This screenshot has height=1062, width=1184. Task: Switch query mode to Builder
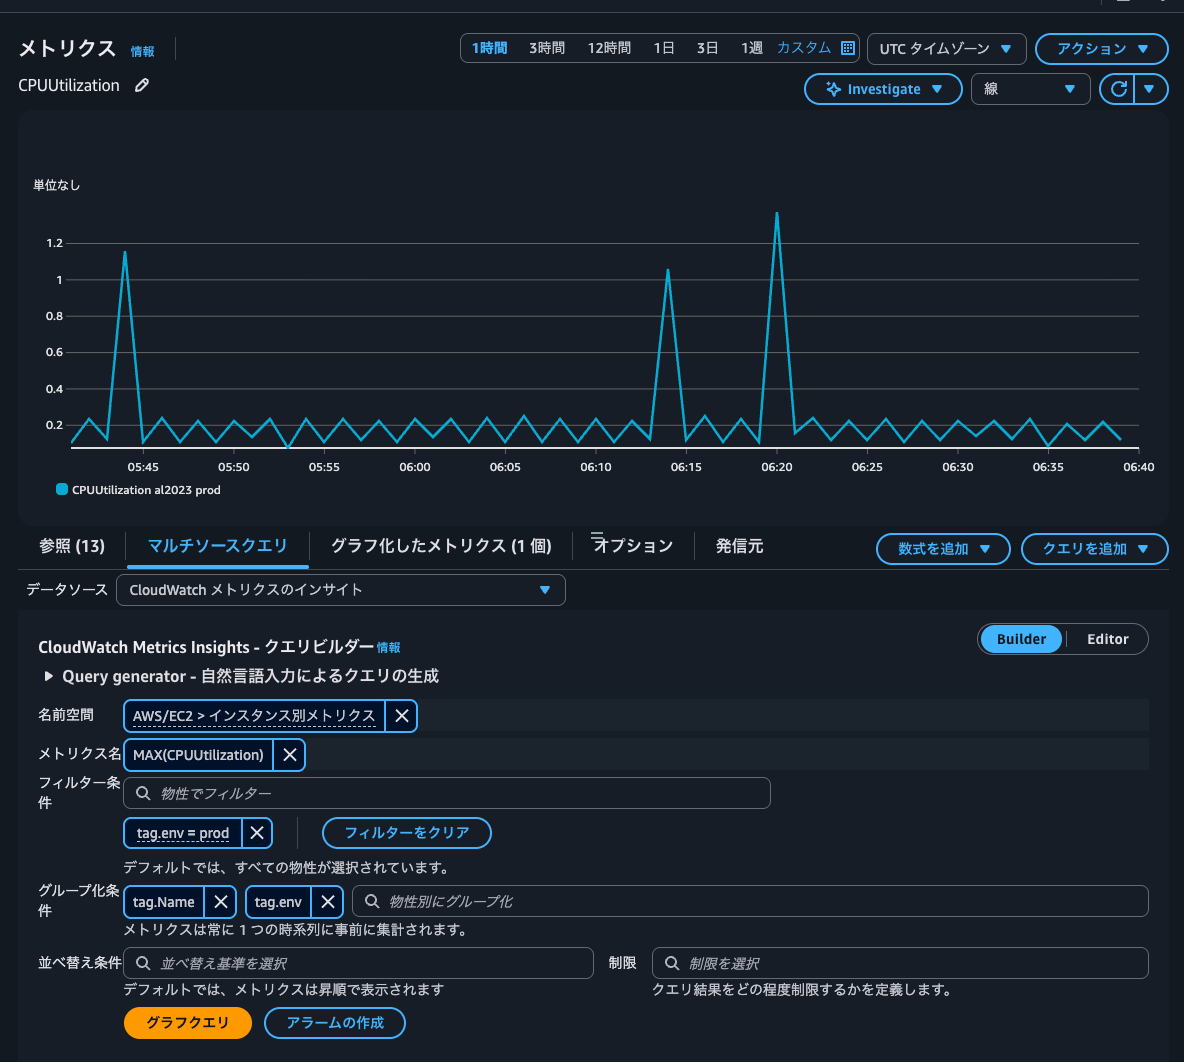pyautogui.click(x=1021, y=639)
